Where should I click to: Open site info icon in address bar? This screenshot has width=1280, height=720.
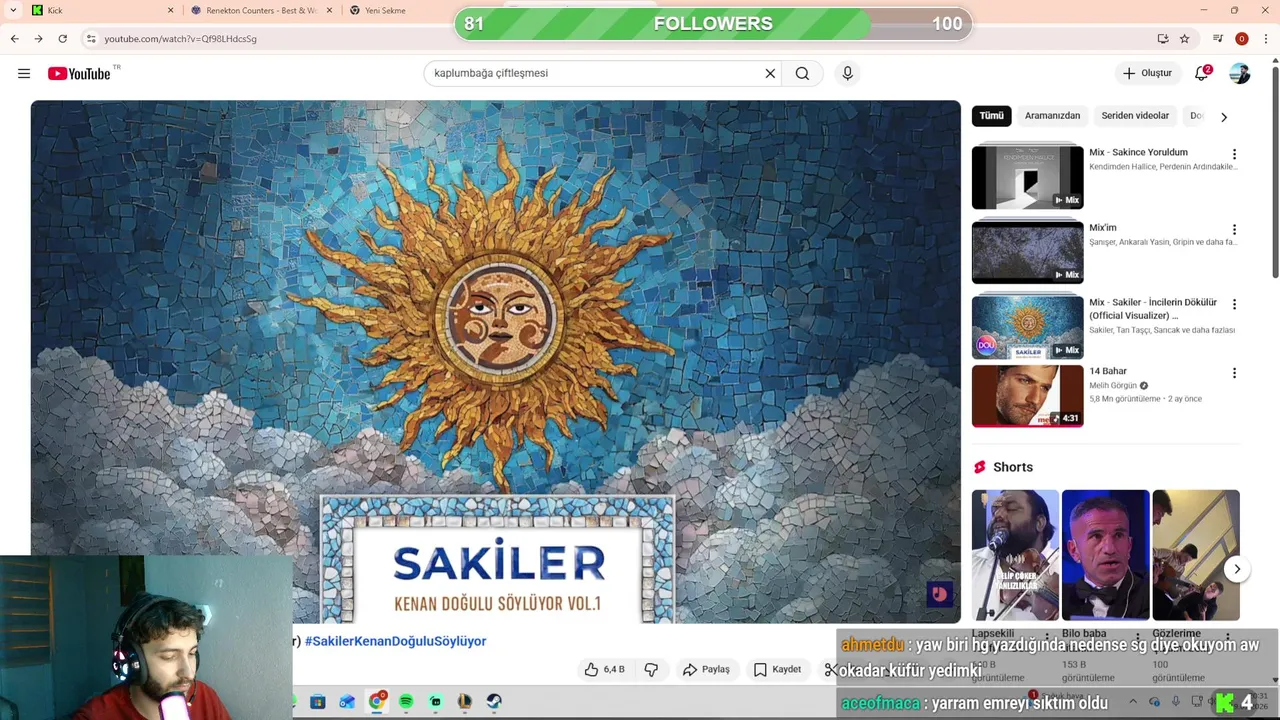coord(91,38)
